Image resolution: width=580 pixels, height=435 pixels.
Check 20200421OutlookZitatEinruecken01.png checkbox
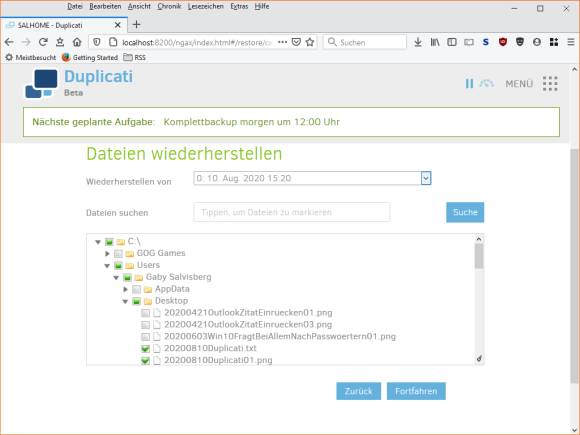coord(146,313)
